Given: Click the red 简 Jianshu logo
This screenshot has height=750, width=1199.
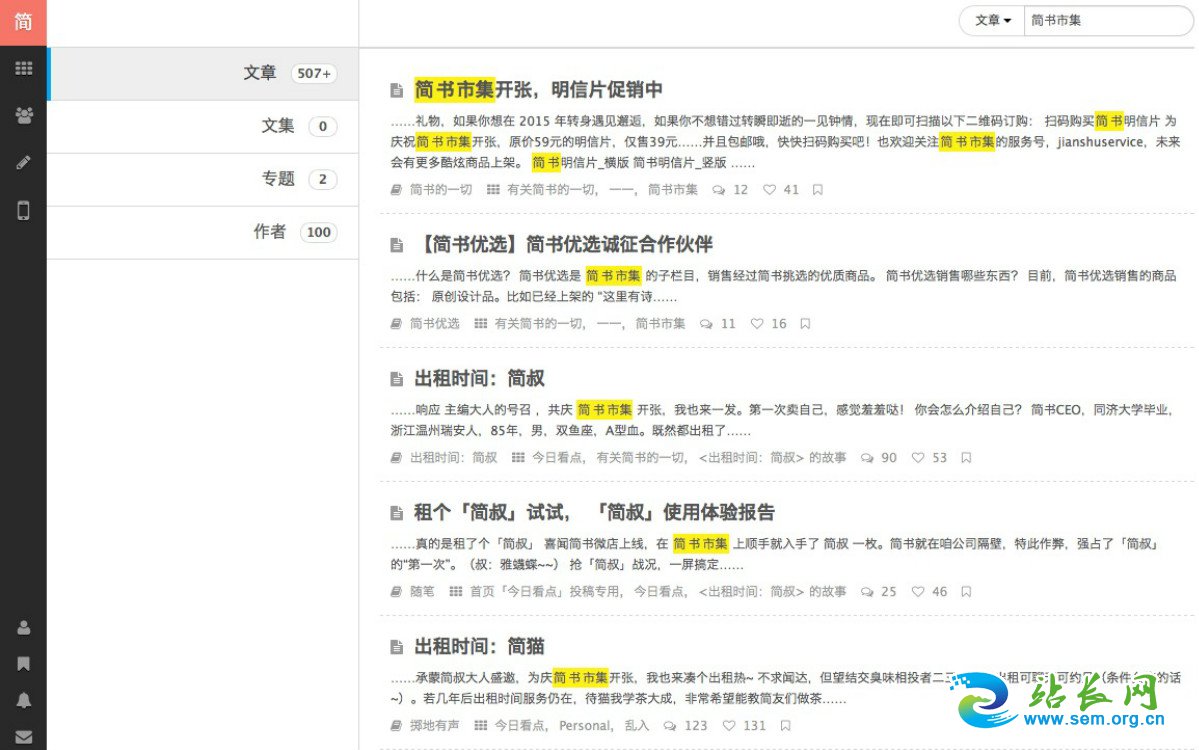Looking at the screenshot, I should click(x=23, y=22).
